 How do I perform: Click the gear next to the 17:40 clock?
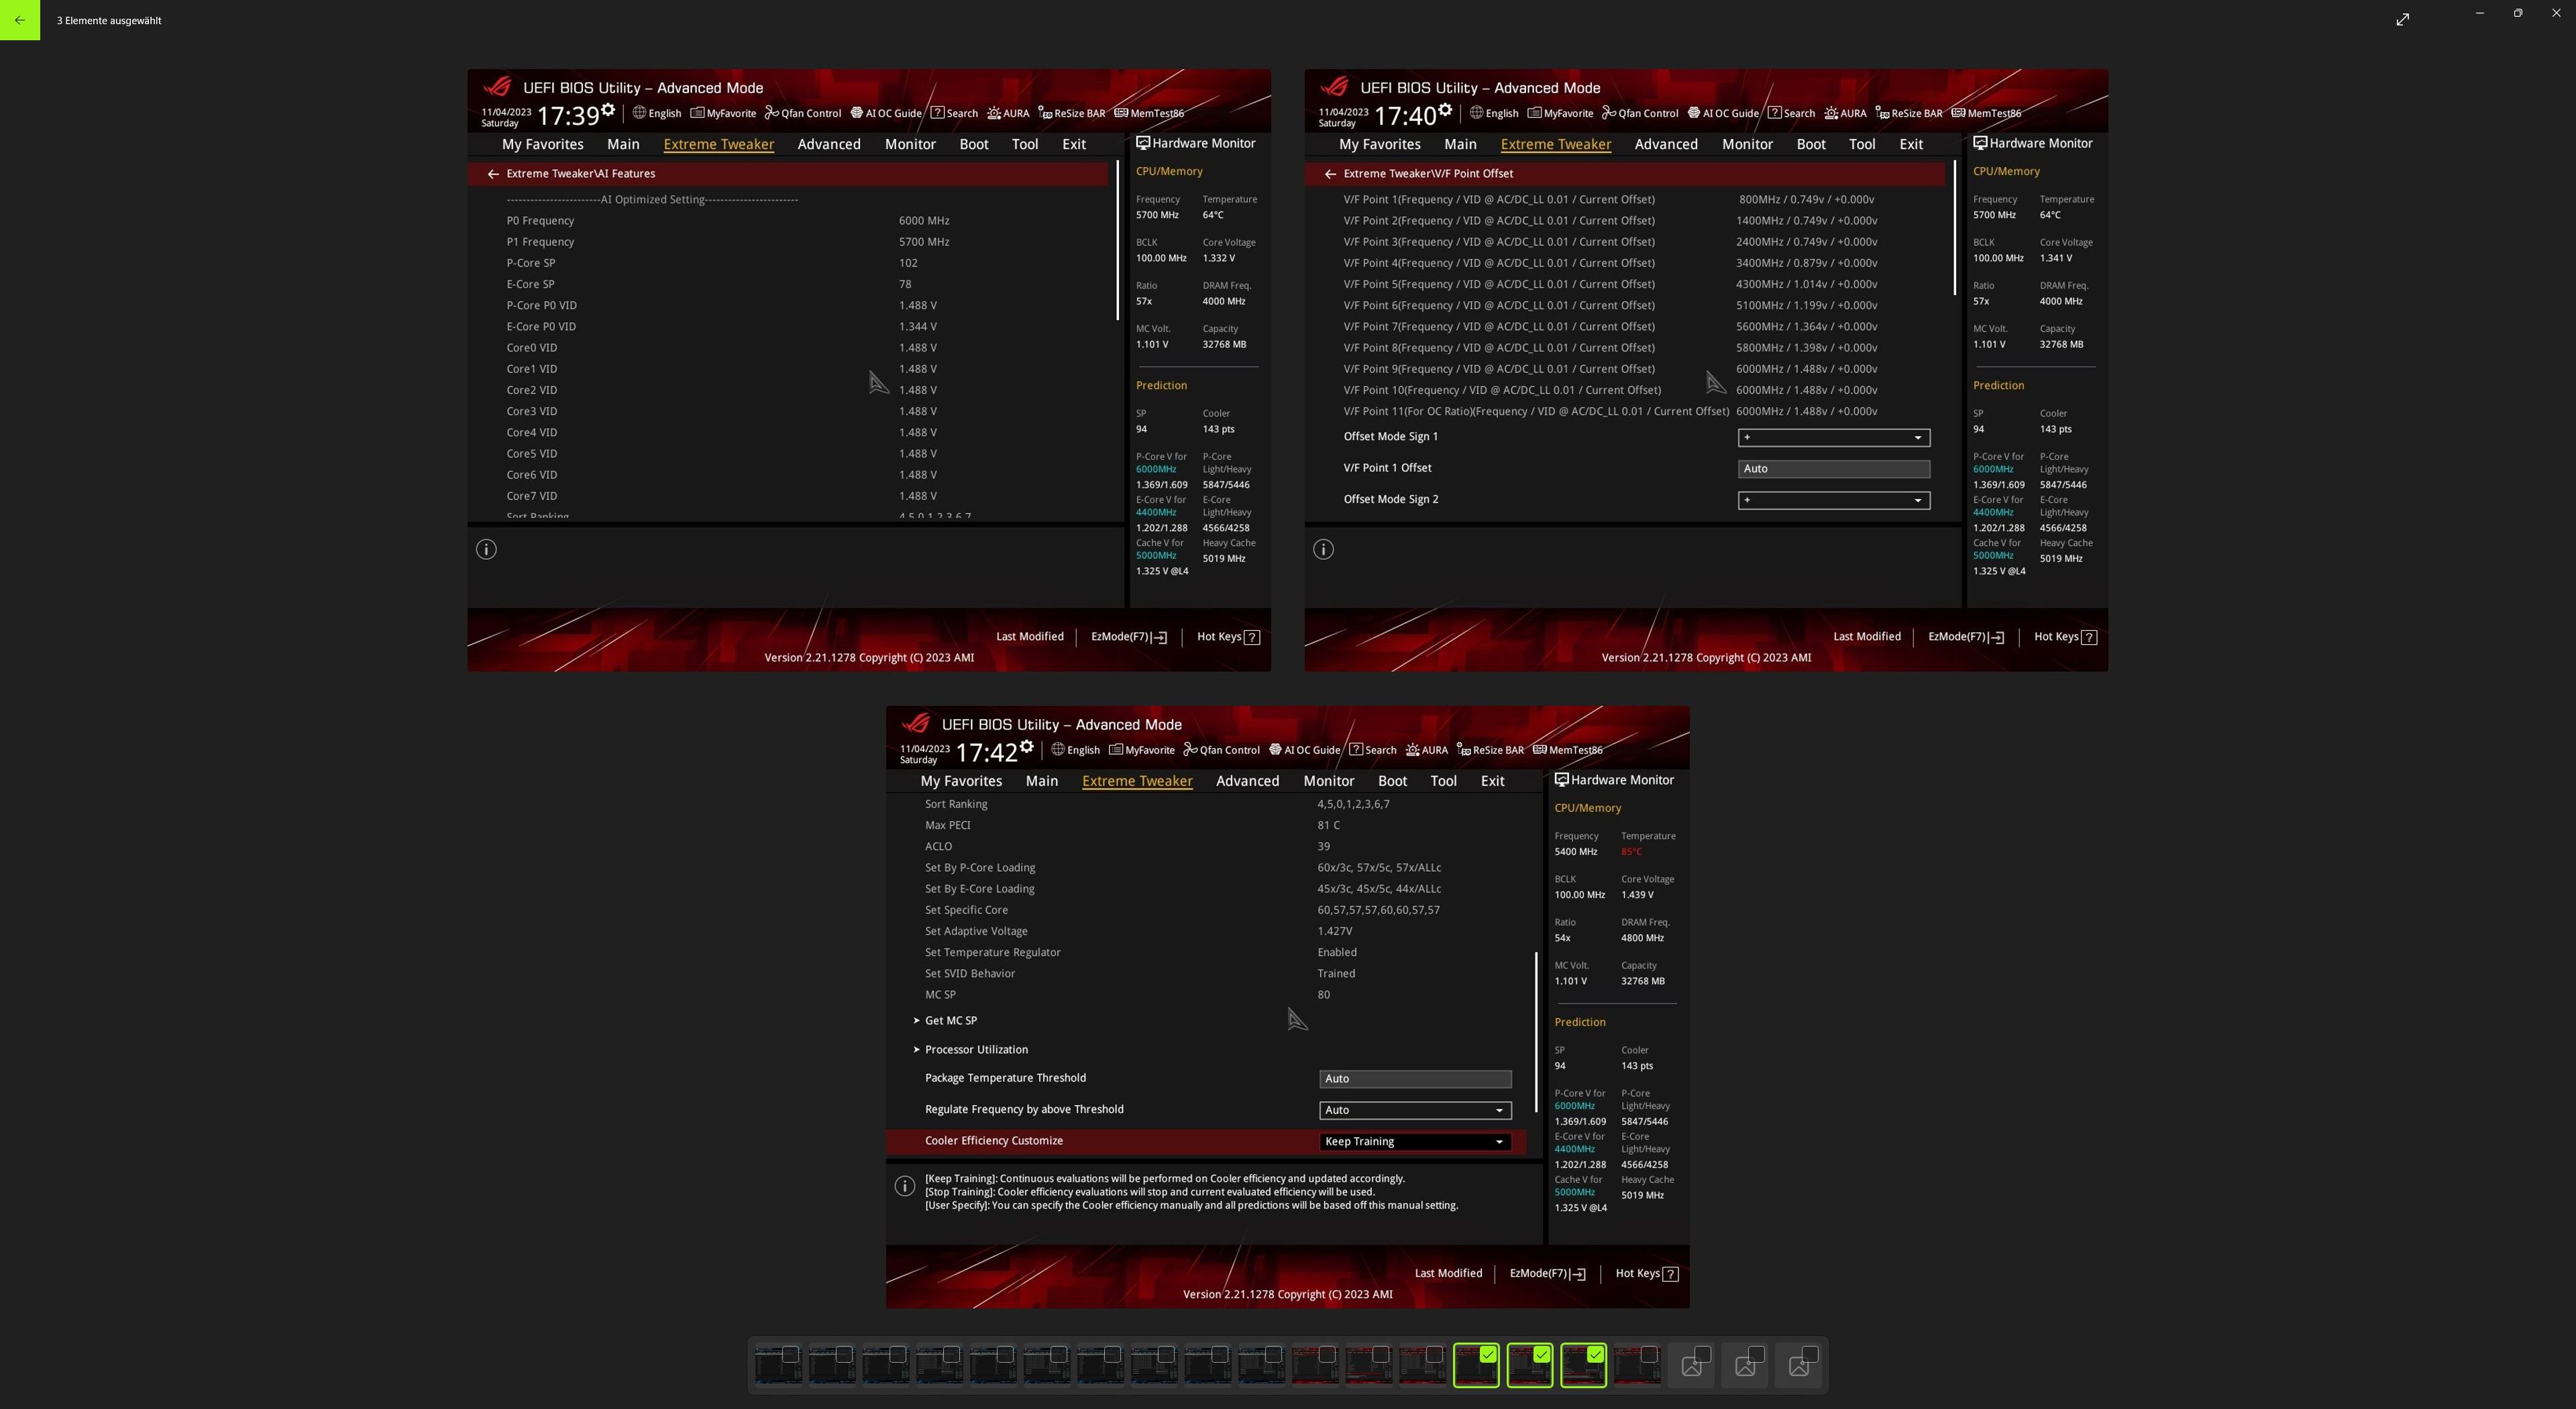pos(1444,109)
